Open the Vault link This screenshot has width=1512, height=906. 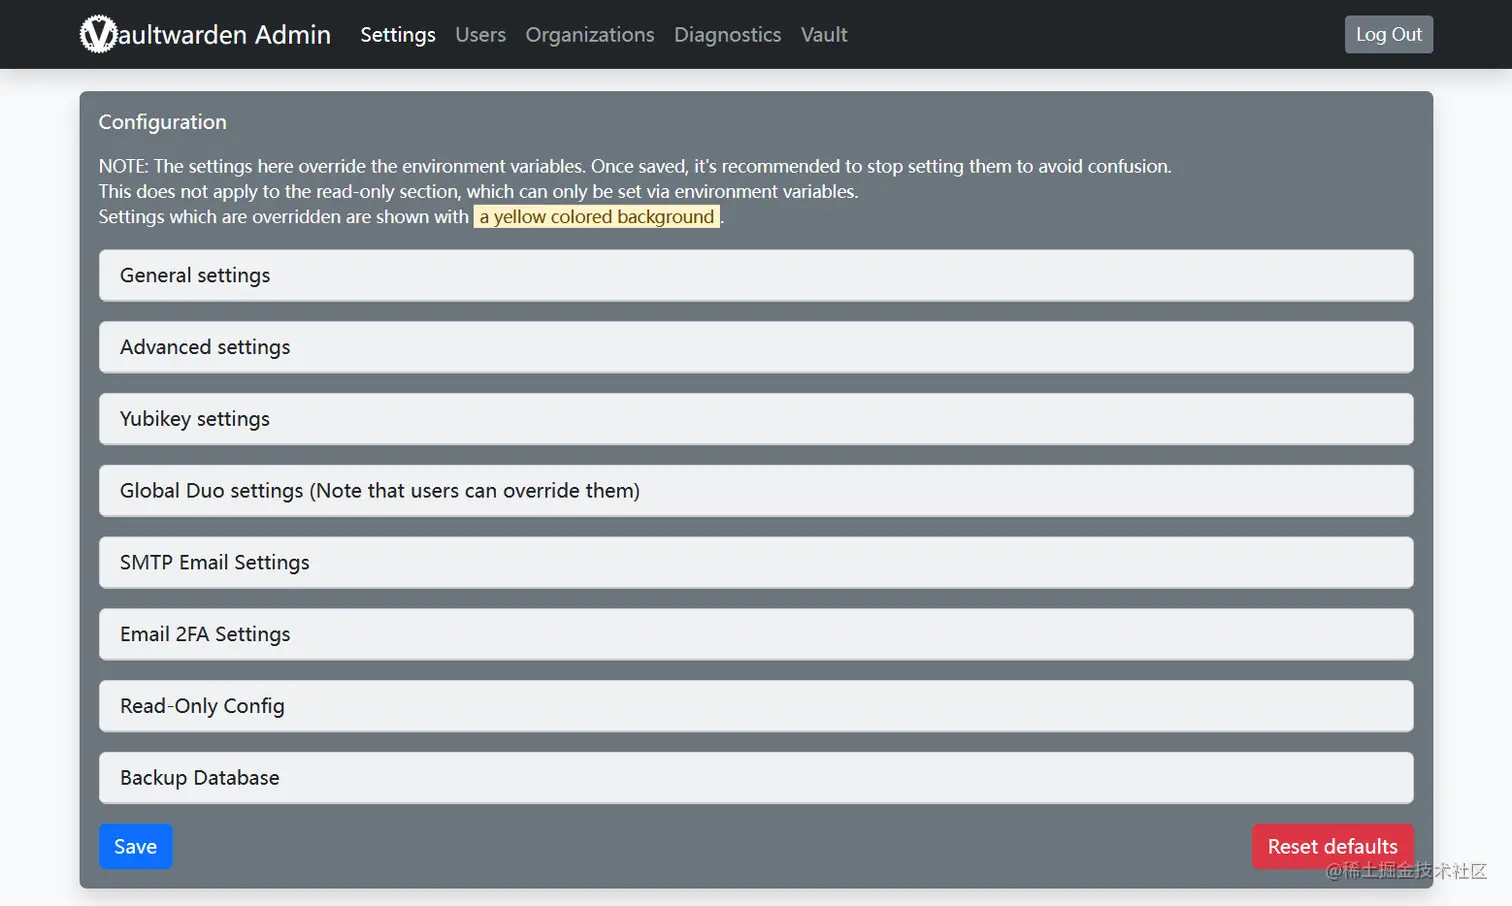824,34
